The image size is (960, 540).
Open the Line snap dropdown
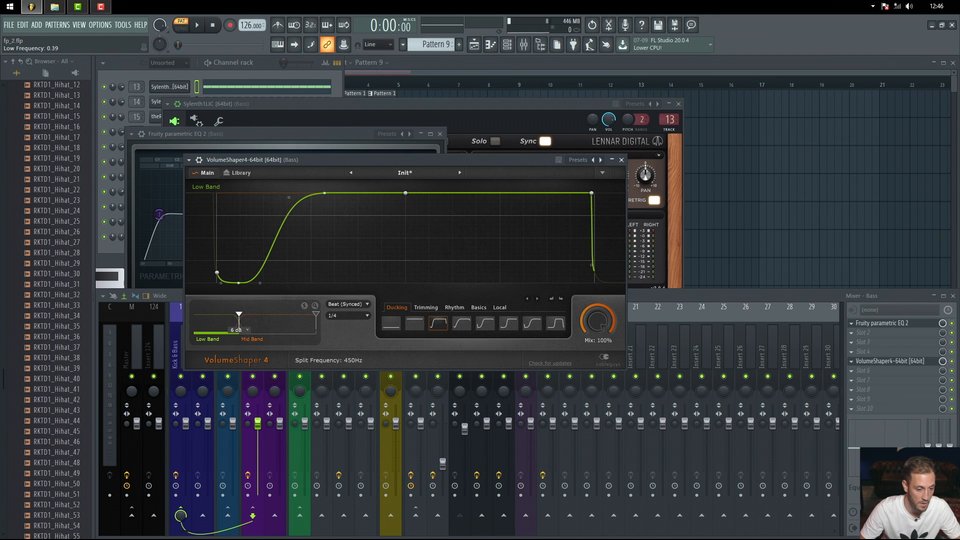[378, 44]
